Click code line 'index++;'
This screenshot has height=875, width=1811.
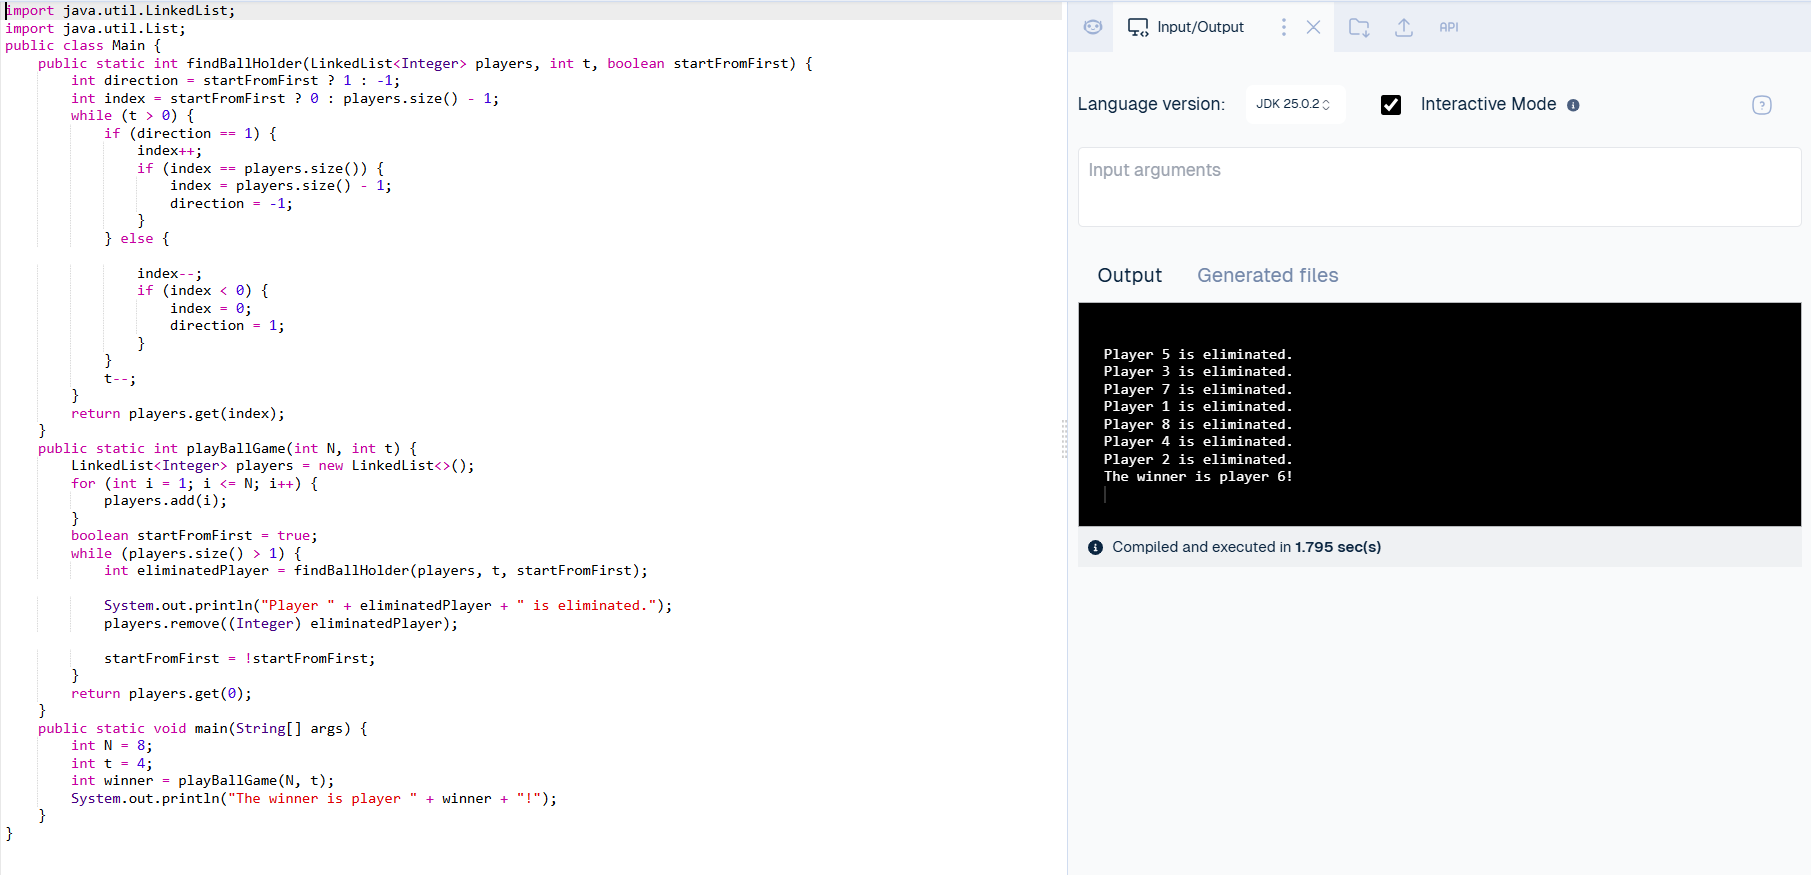click(x=169, y=150)
